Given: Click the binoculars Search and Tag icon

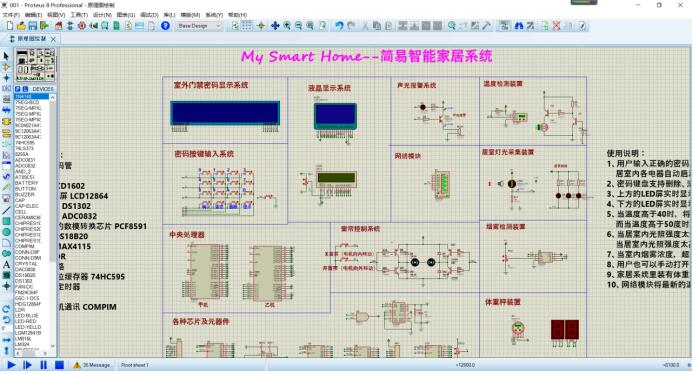Looking at the screenshot, I should click(519, 26).
